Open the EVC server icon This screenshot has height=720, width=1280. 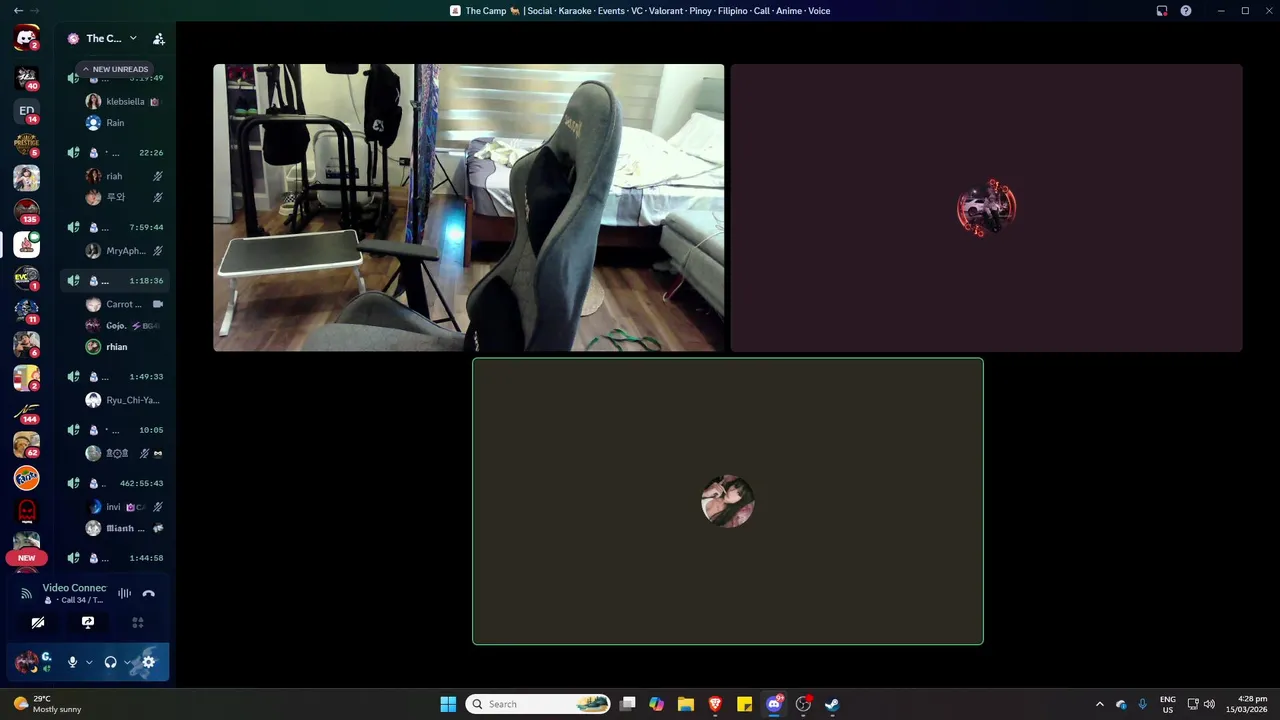tap(27, 278)
